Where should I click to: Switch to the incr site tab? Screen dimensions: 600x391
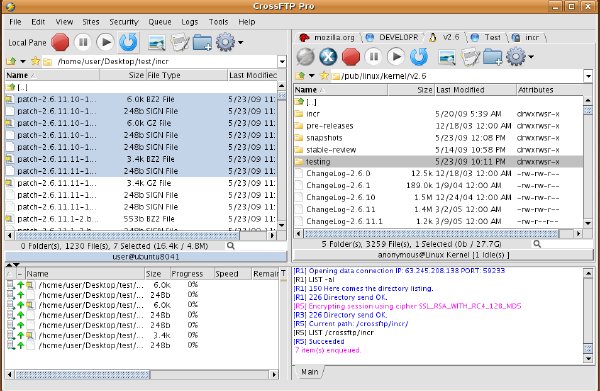click(527, 37)
